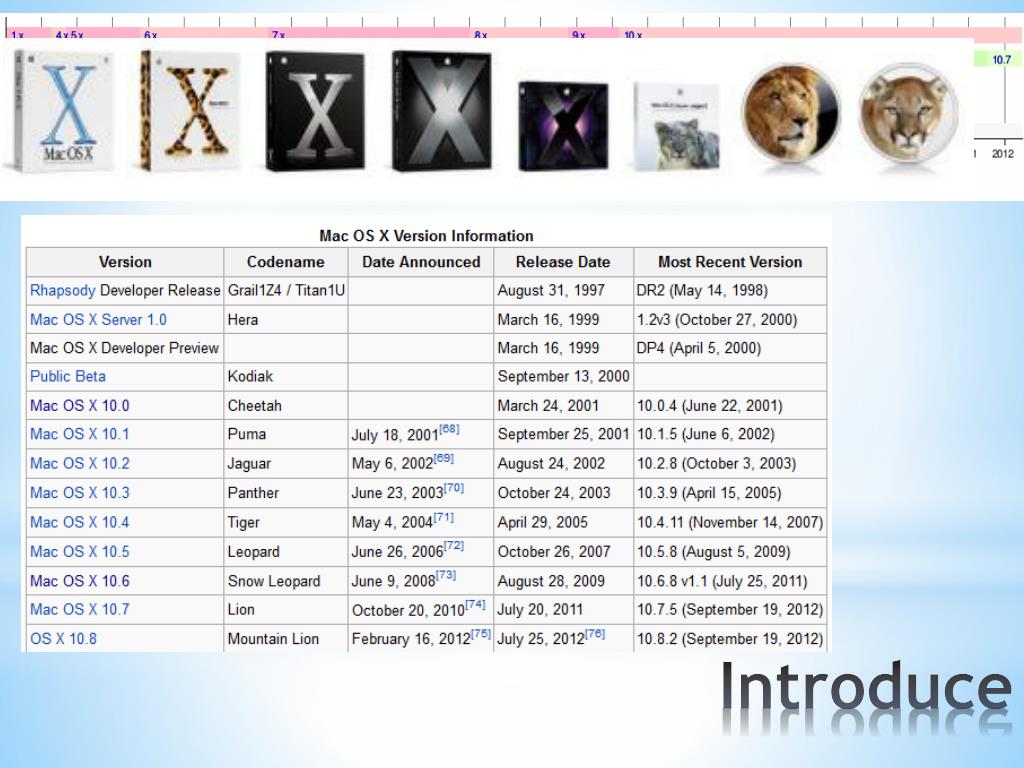Viewport: 1024px width, 768px height.
Task: Click the purple Leopard box image
Action: point(564,126)
